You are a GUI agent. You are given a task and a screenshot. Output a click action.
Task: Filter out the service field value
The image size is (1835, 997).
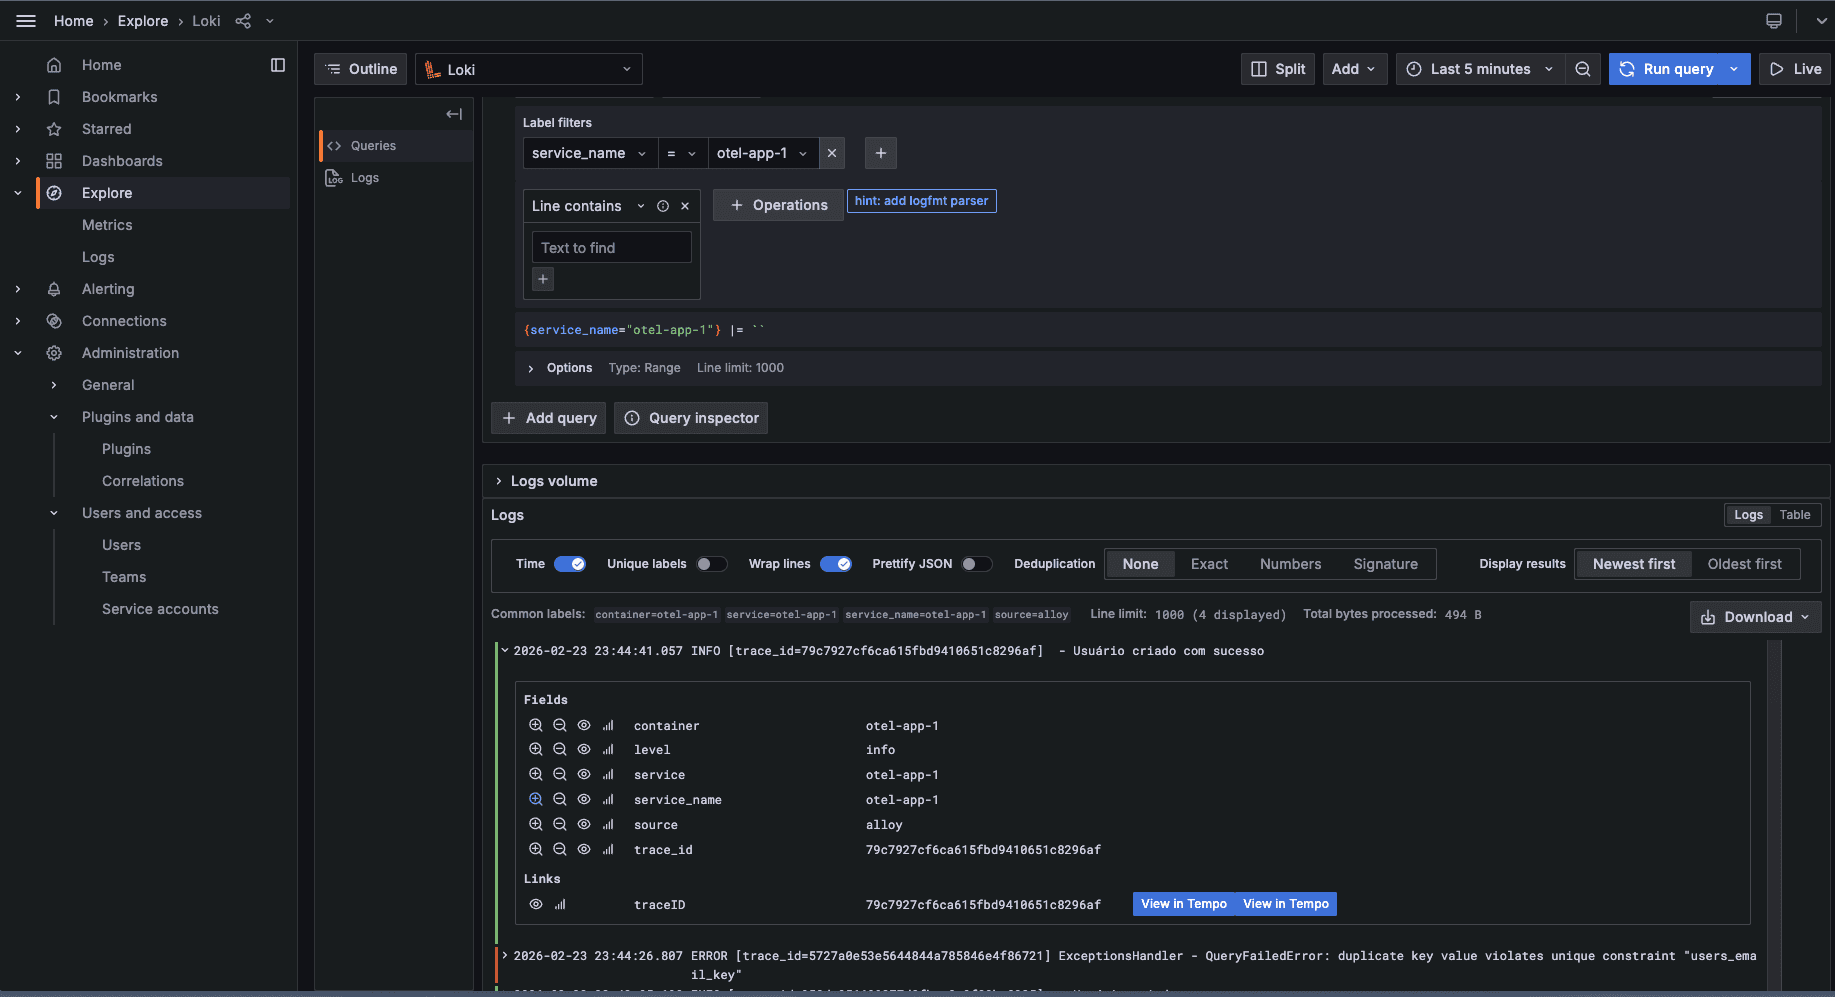[560, 774]
